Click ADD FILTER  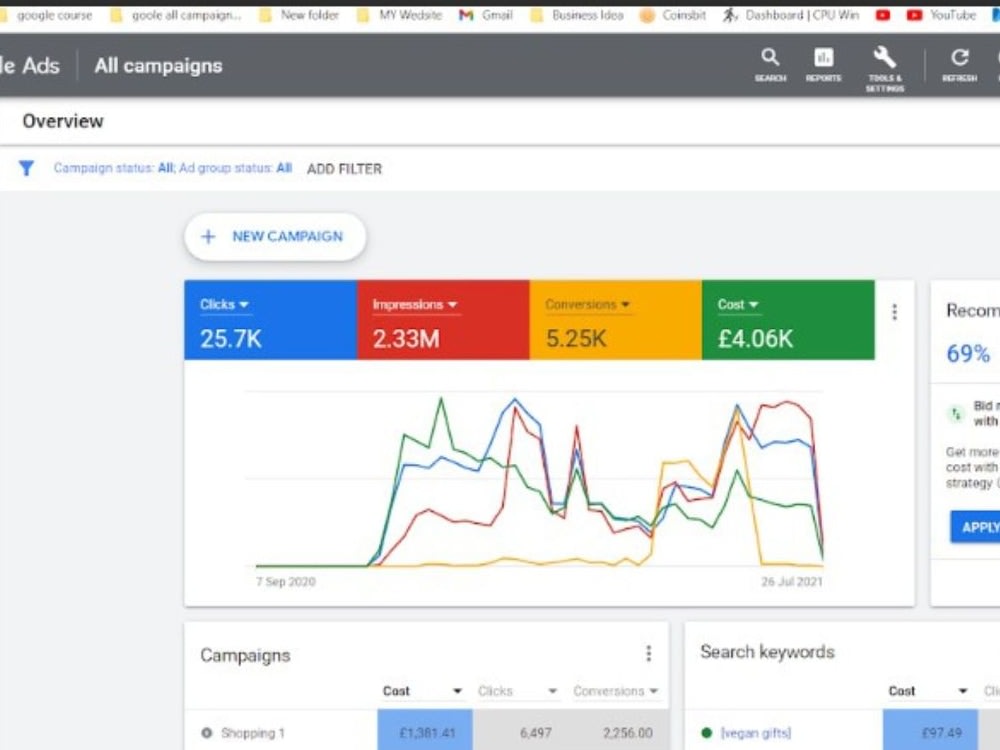tap(344, 169)
